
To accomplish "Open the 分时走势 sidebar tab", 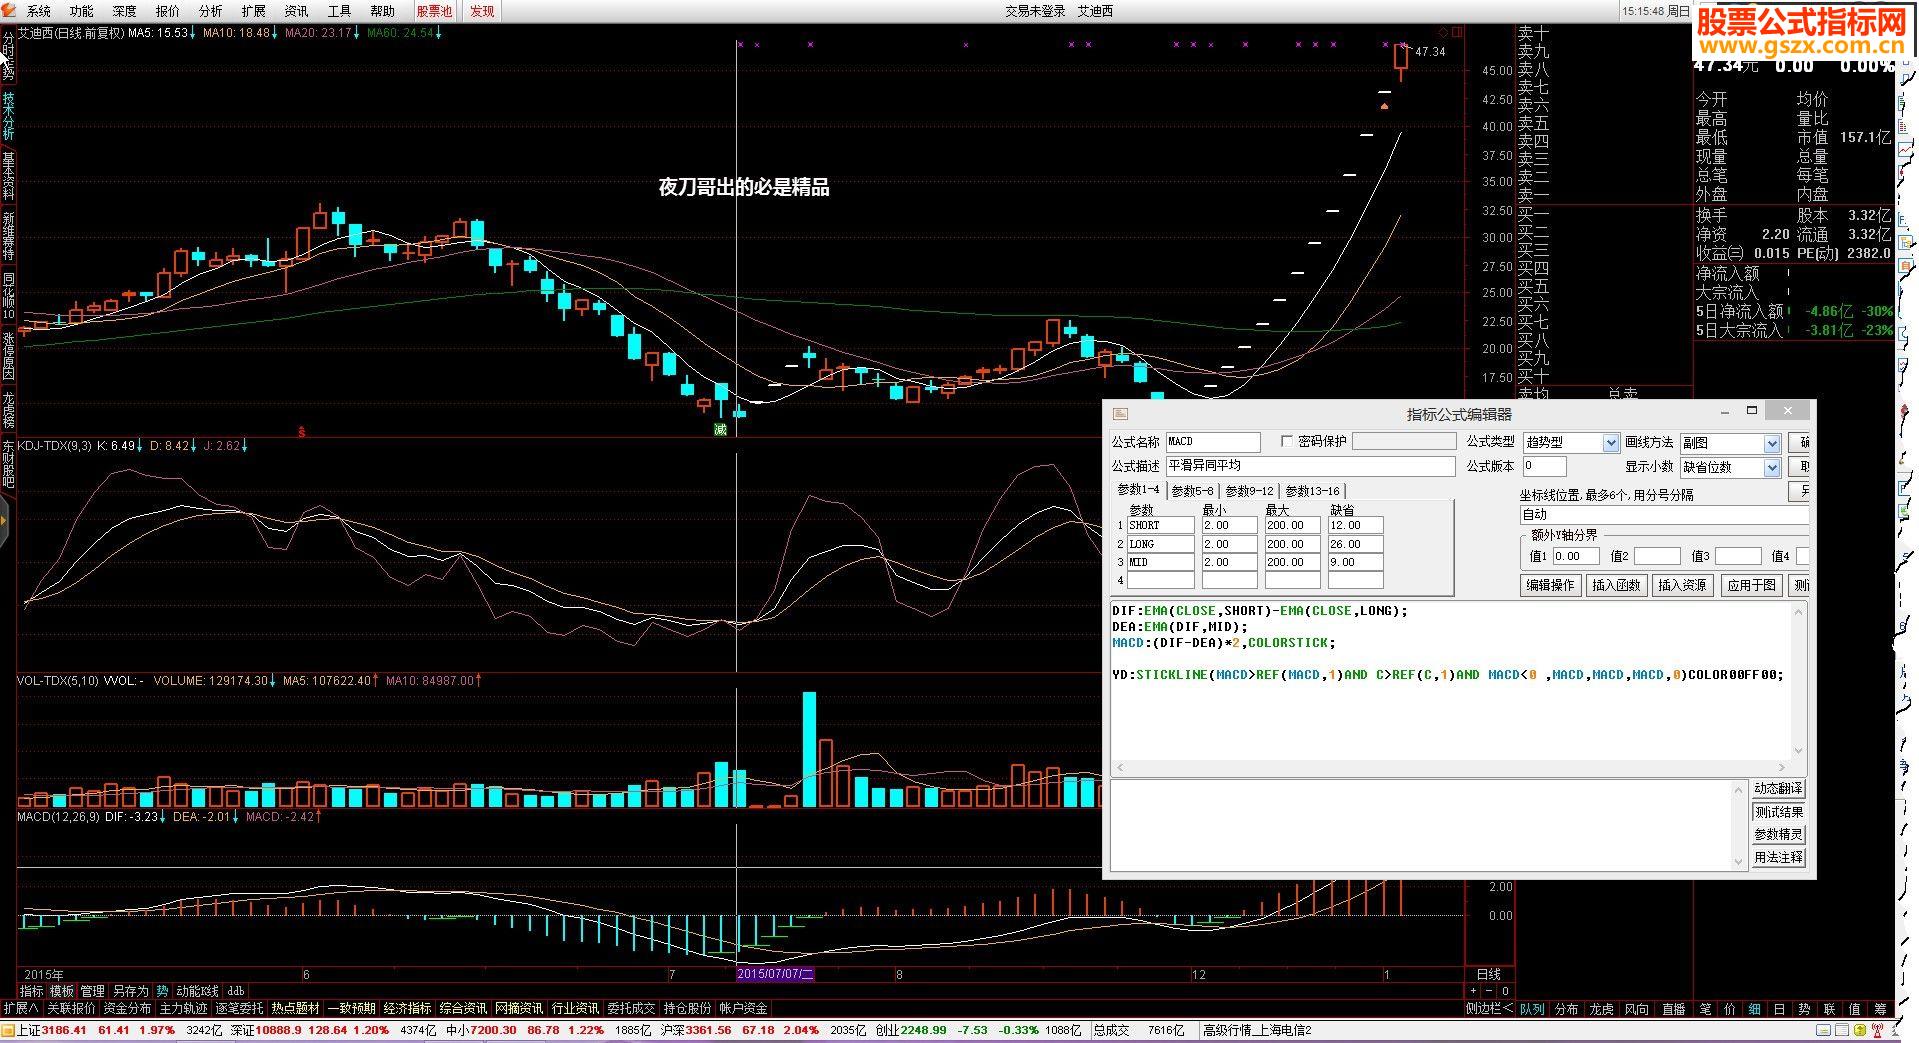I will coord(8,55).
